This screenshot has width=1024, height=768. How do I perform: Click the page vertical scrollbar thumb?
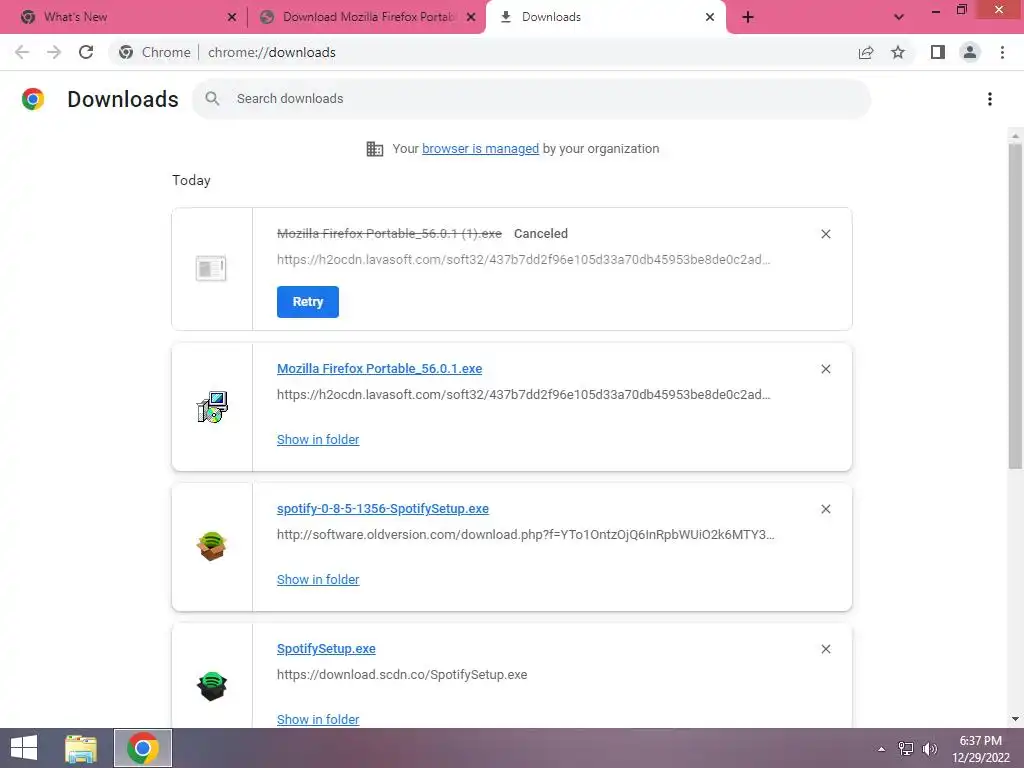click(x=1015, y=306)
